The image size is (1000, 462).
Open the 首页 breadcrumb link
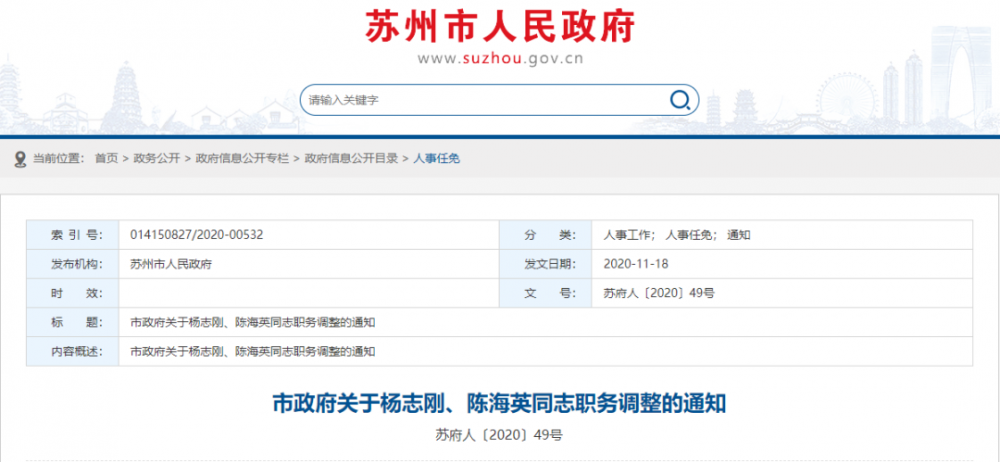[107, 158]
